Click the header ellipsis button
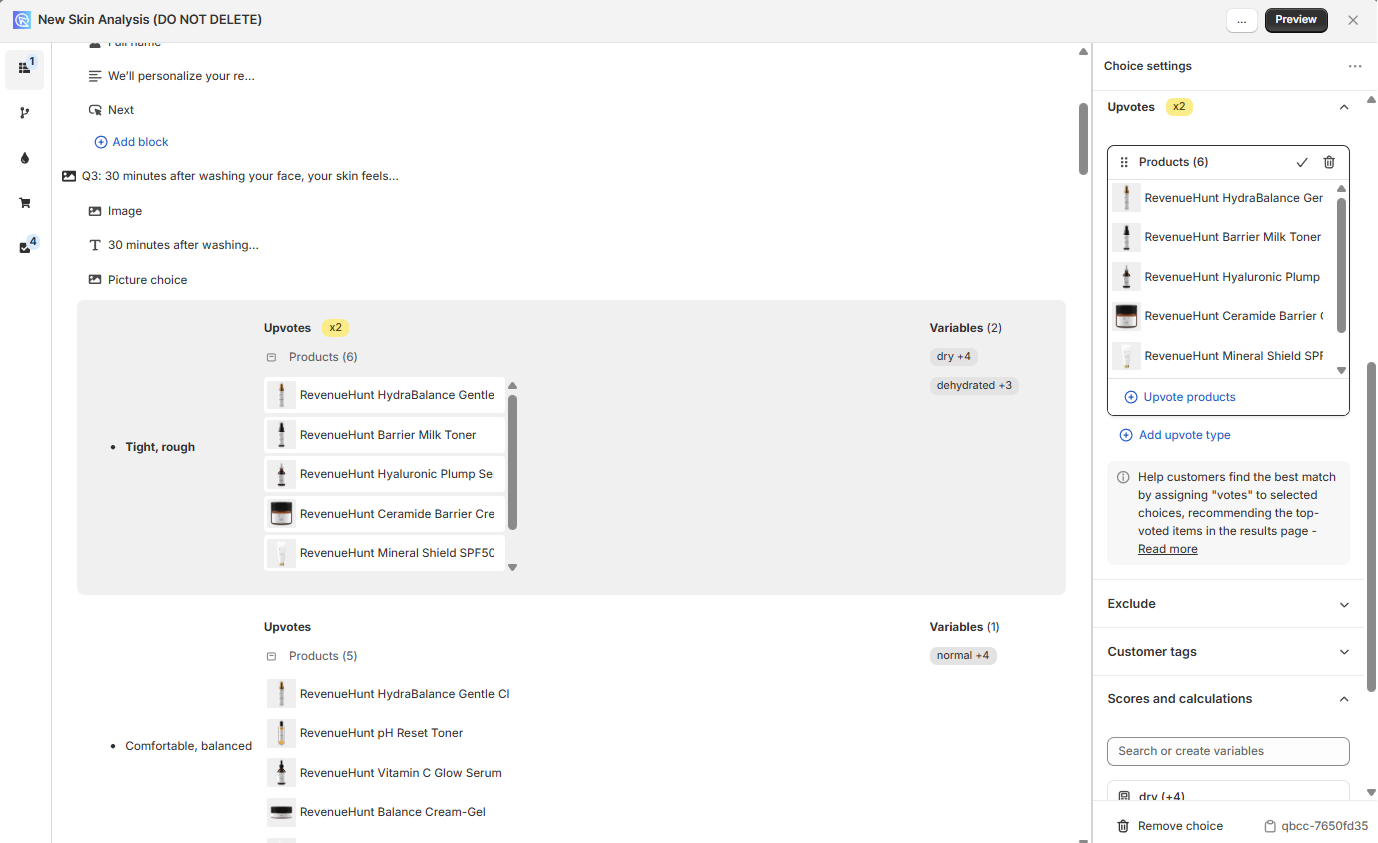This screenshot has width=1378, height=843. tap(1241, 20)
